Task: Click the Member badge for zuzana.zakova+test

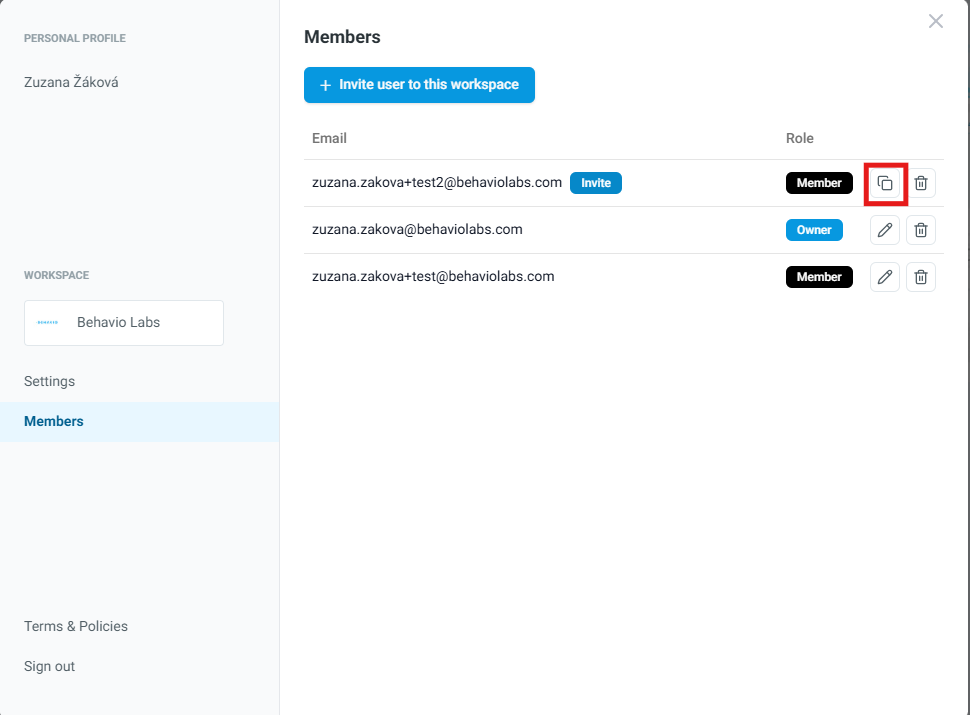Action: pos(819,277)
